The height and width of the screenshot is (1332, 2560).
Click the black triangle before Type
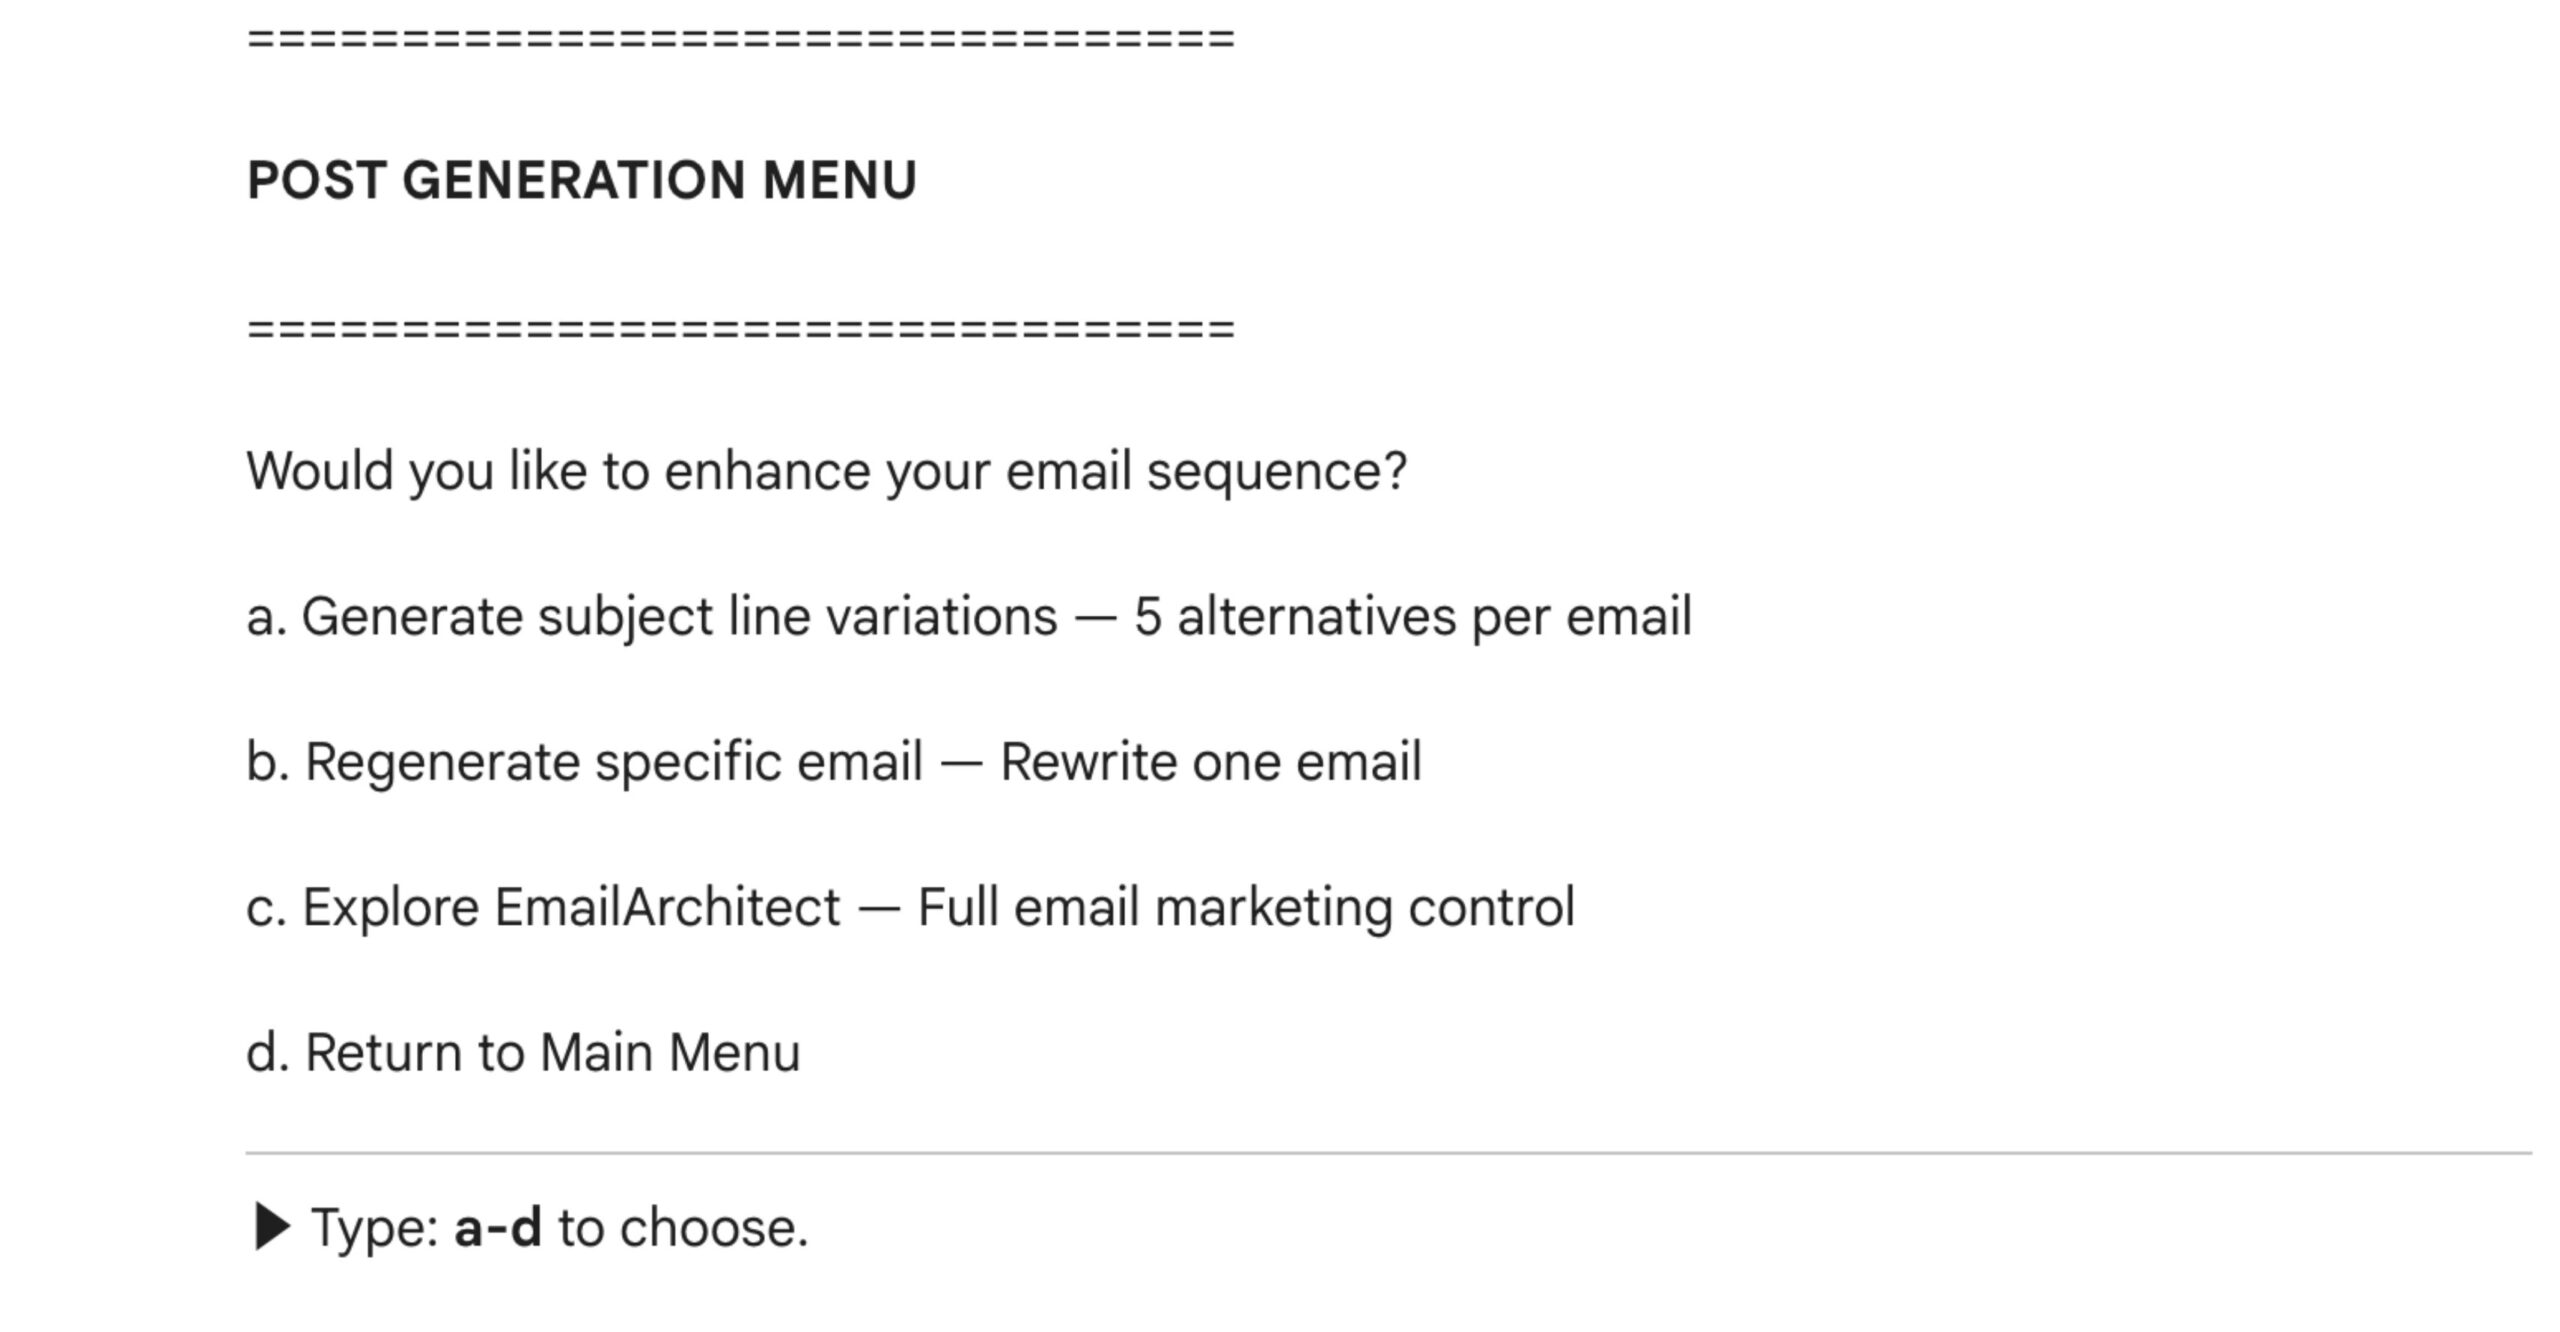(x=271, y=1227)
